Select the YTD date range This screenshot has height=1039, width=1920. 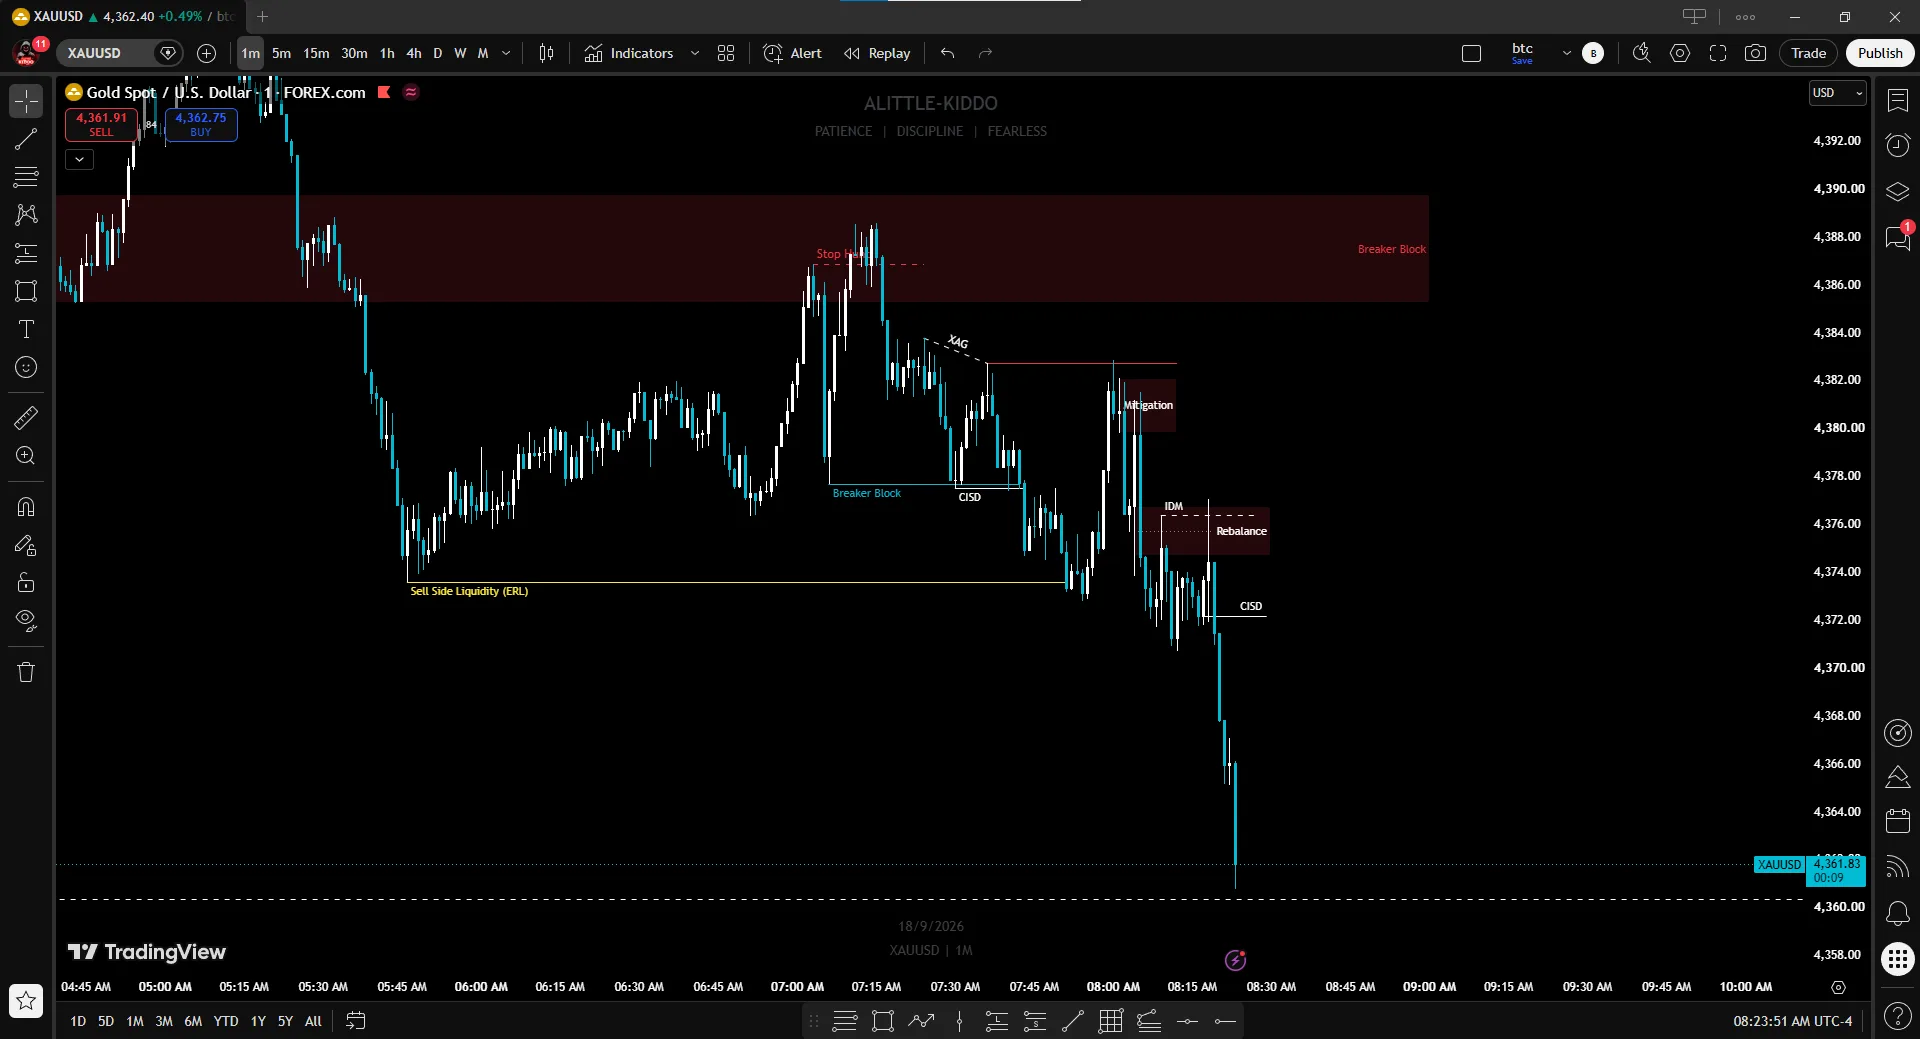click(226, 1021)
